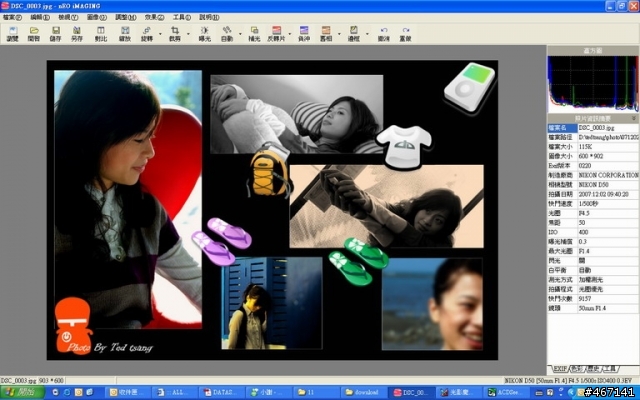Image resolution: width=640 pixels, height=400 pixels.
Task: Open the 編輯 (Edit) menu
Action: click(x=40, y=17)
